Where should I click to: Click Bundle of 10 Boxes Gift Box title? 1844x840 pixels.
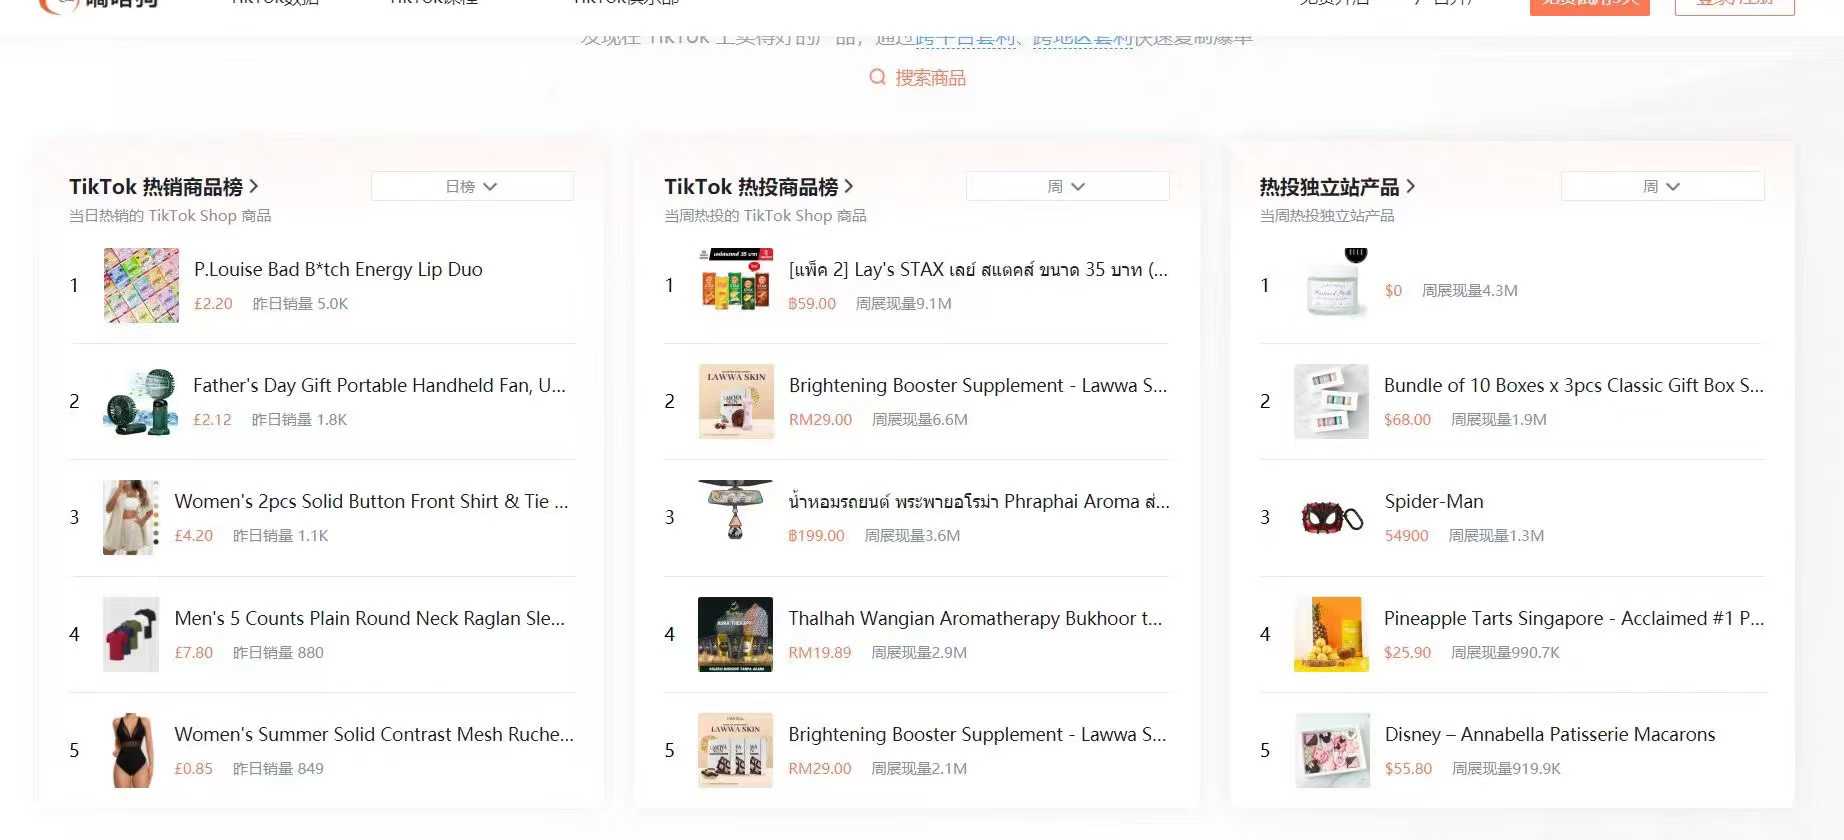click(1573, 386)
